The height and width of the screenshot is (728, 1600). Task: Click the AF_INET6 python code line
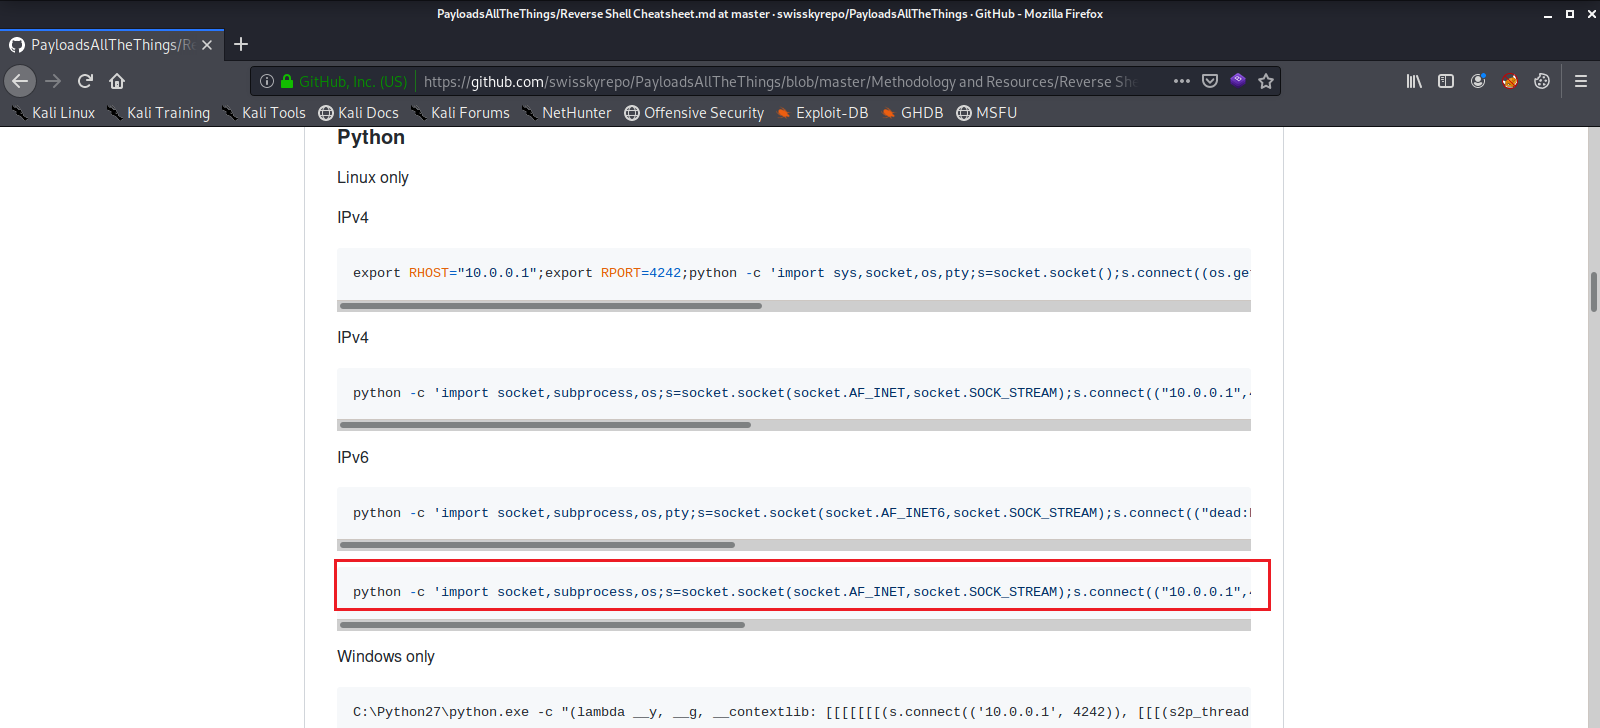[x=802, y=513]
